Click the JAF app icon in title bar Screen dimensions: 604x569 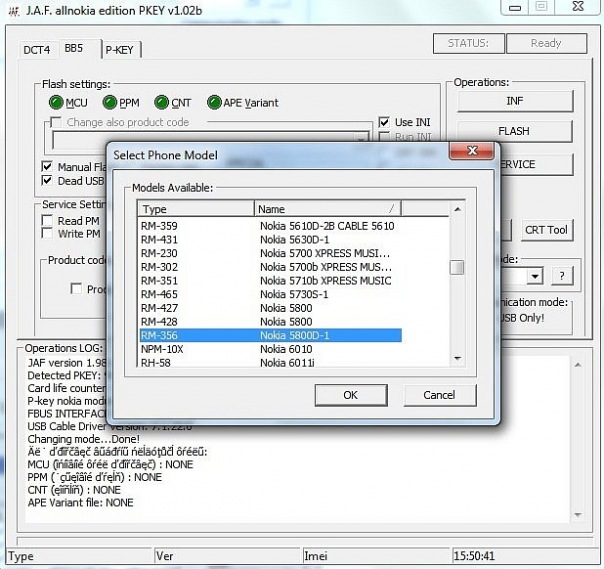click(x=14, y=12)
